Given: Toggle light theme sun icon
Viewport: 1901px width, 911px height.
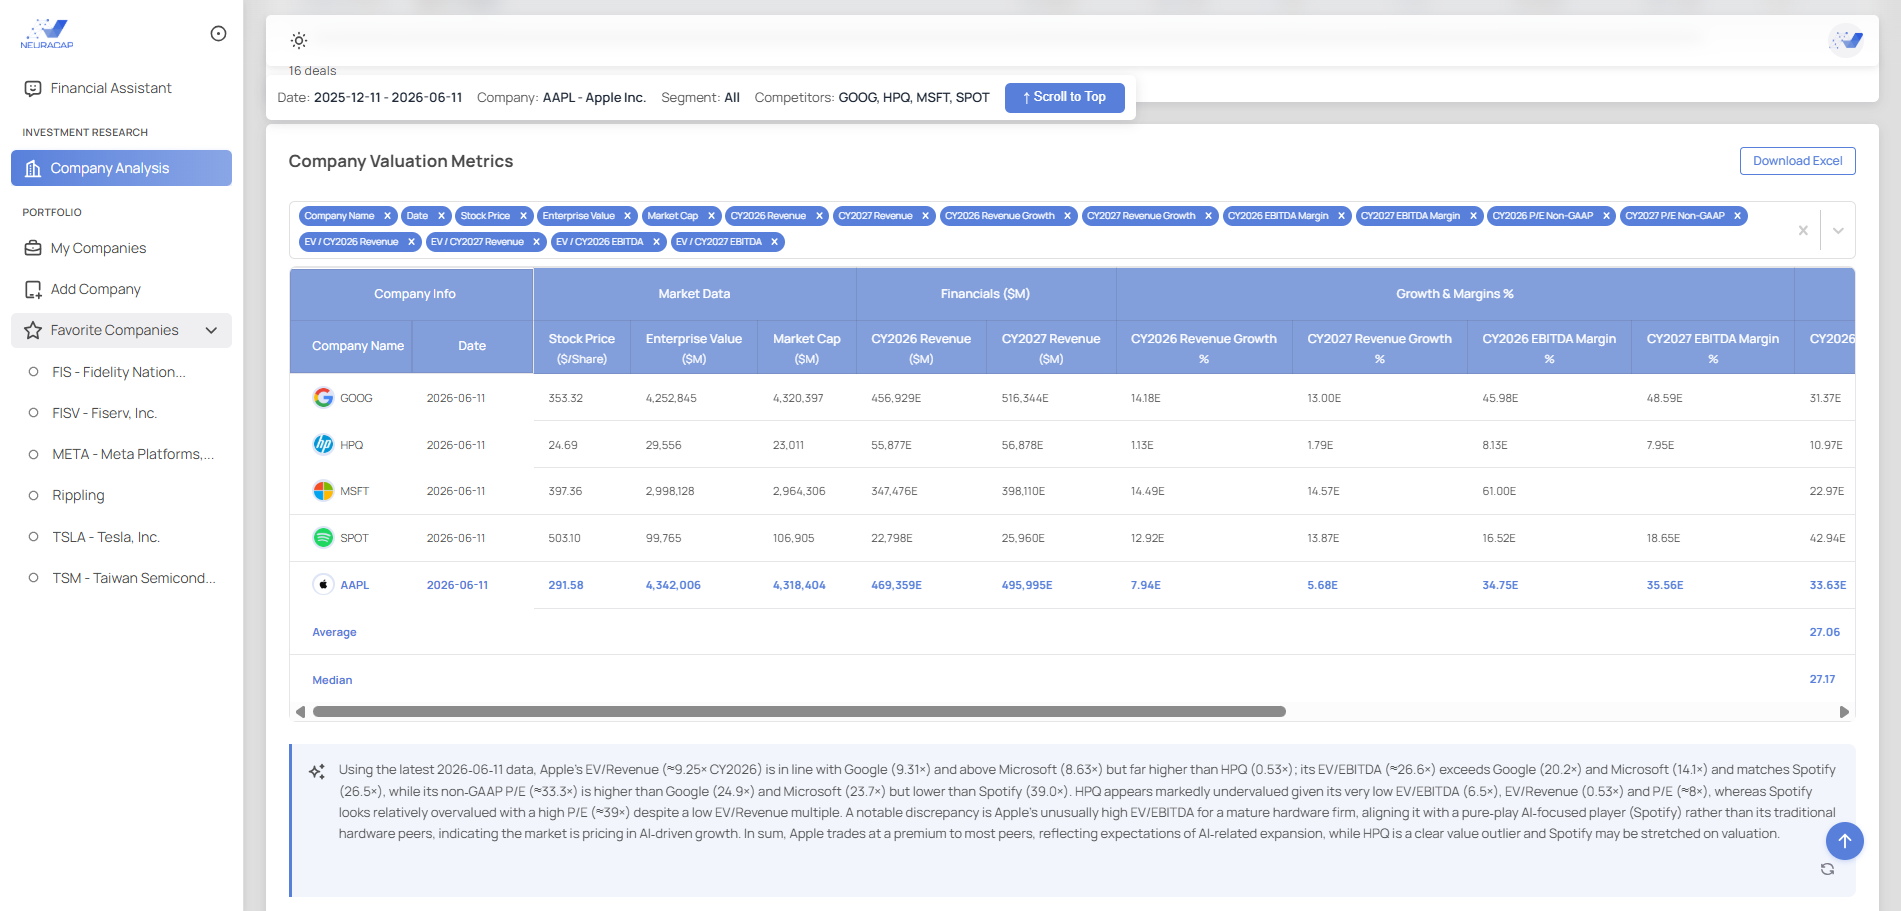Looking at the screenshot, I should 299,41.
